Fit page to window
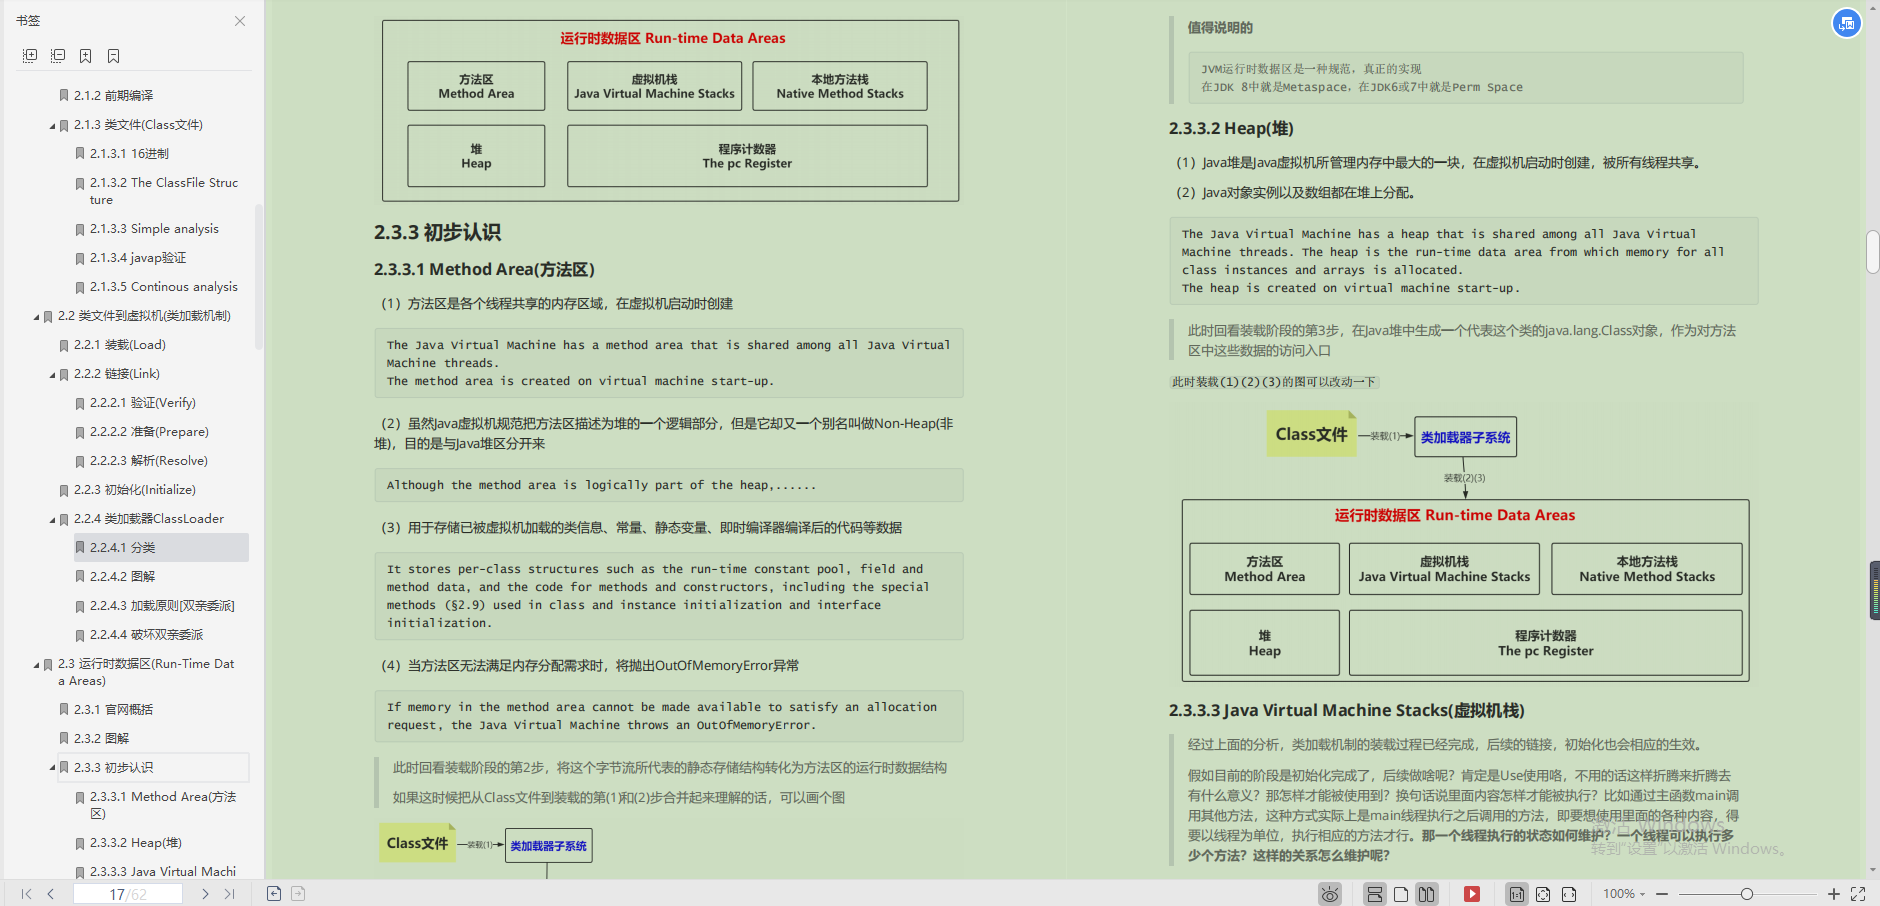 pyautogui.click(x=1543, y=894)
